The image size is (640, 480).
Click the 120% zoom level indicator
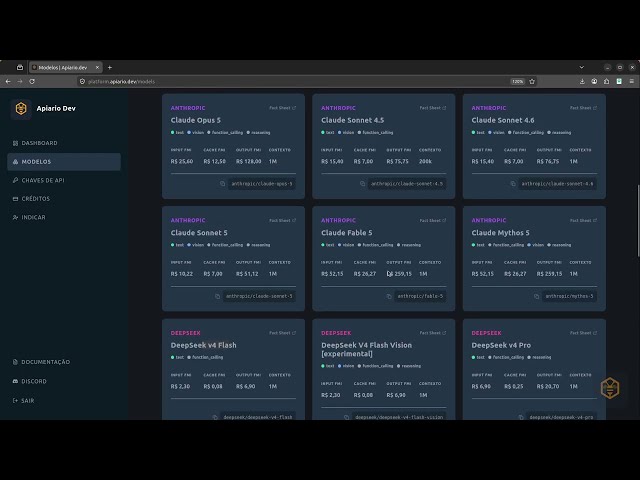tap(518, 82)
